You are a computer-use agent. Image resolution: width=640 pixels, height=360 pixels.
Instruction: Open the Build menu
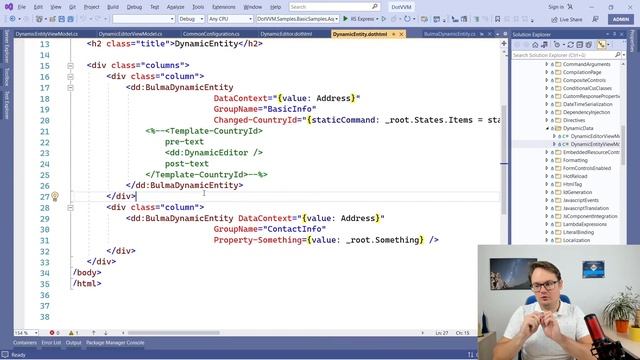(113, 7)
